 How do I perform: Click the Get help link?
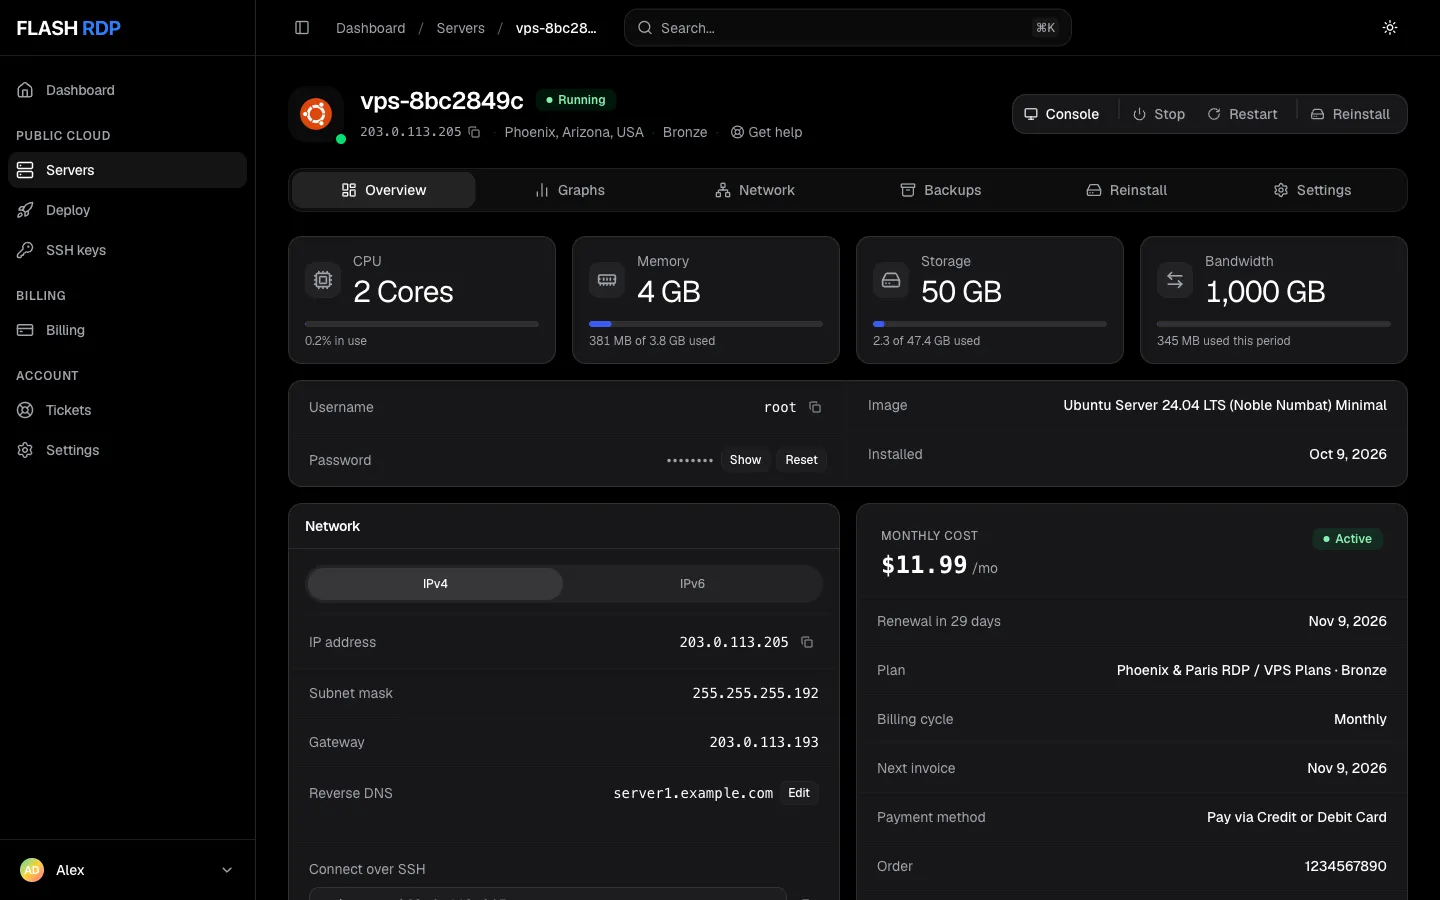coord(766,132)
